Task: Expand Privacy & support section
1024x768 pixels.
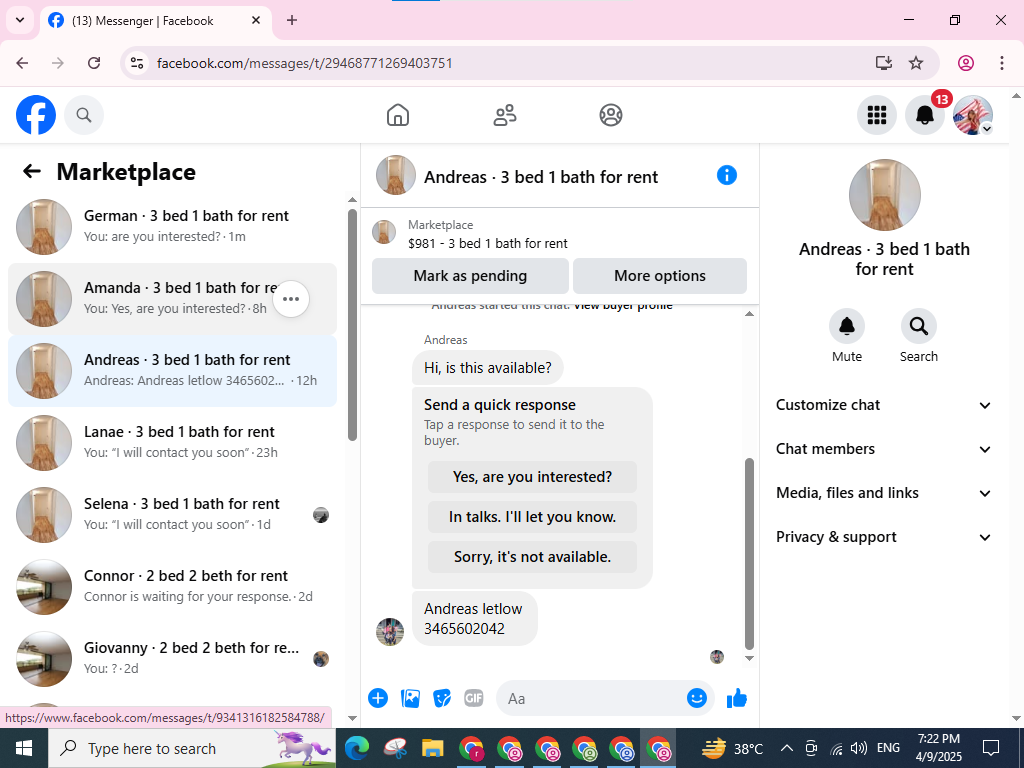Action: click(884, 537)
